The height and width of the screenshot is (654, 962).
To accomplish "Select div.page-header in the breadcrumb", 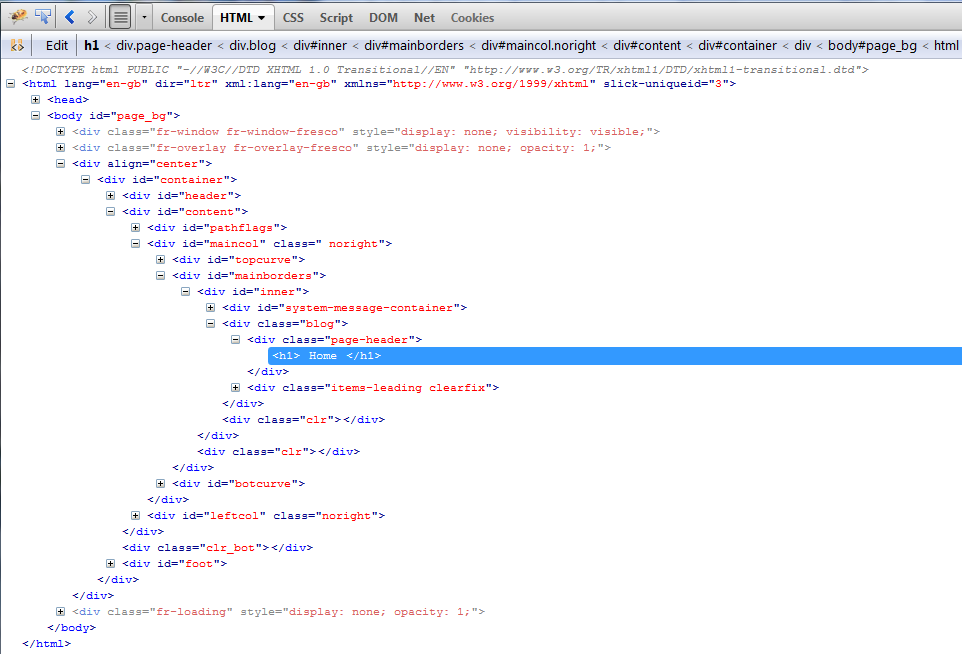I will click(164, 45).
